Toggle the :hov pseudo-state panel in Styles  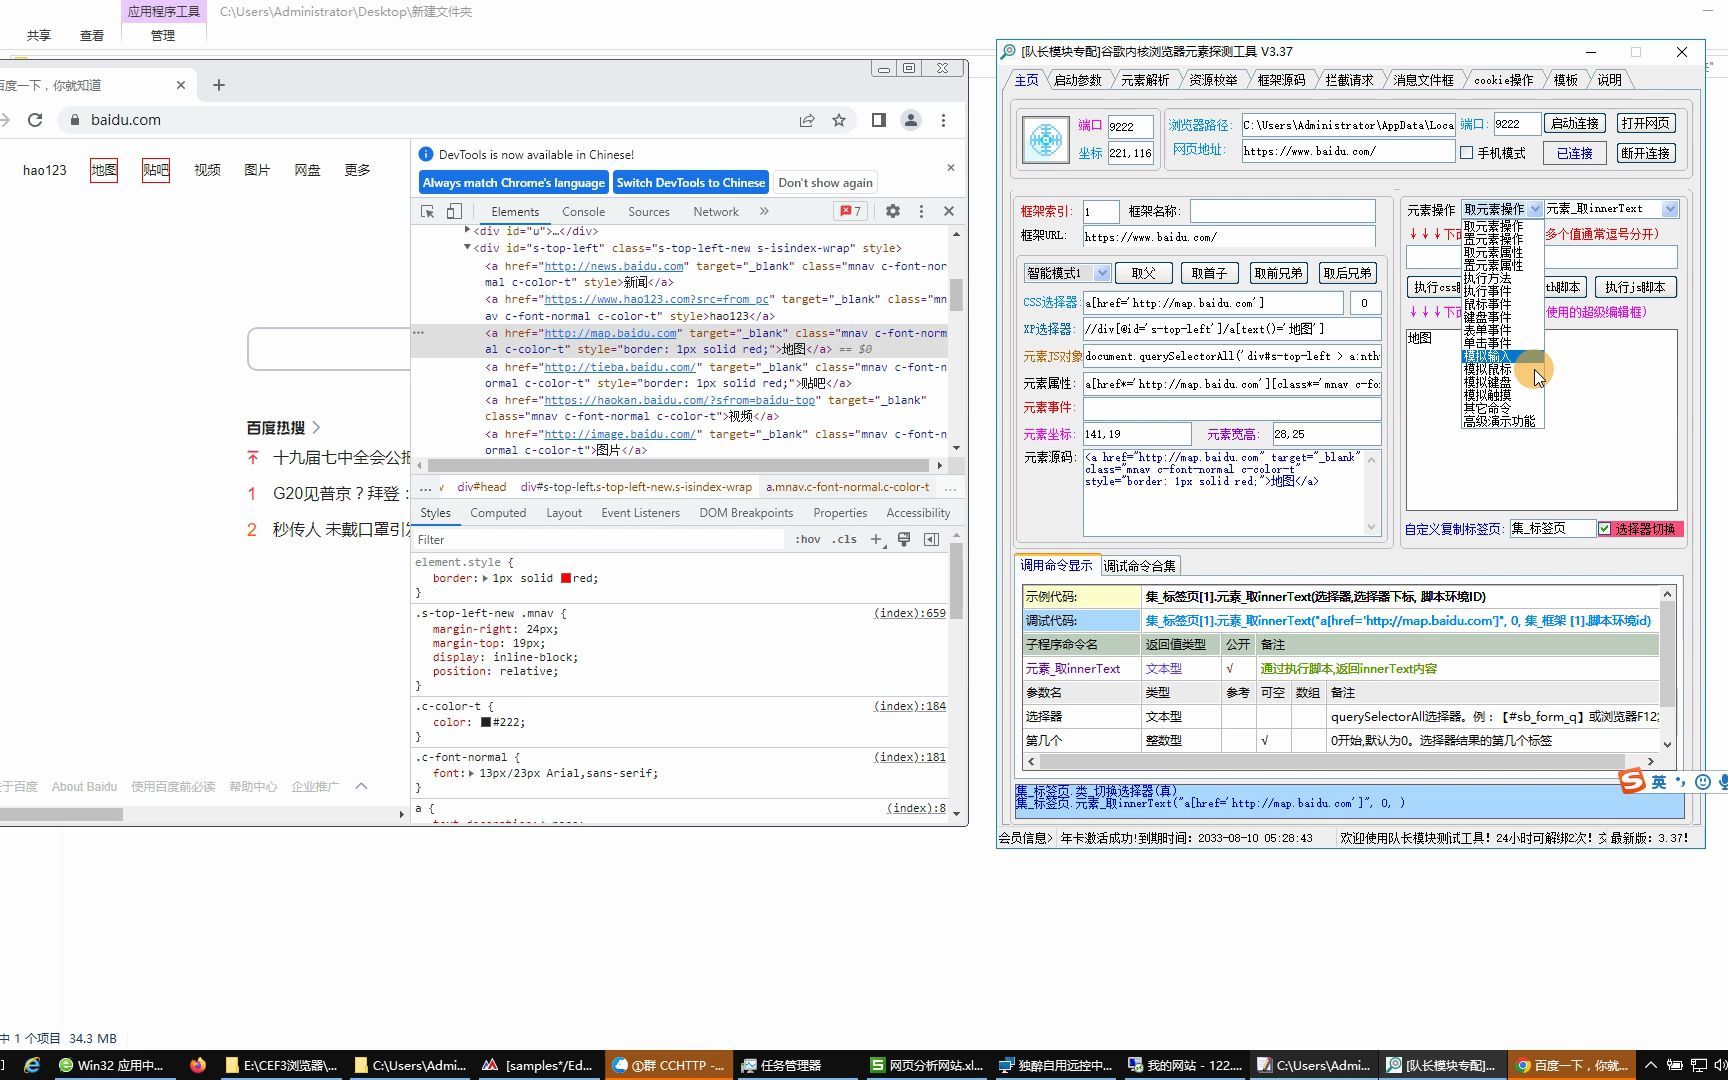[806, 539]
